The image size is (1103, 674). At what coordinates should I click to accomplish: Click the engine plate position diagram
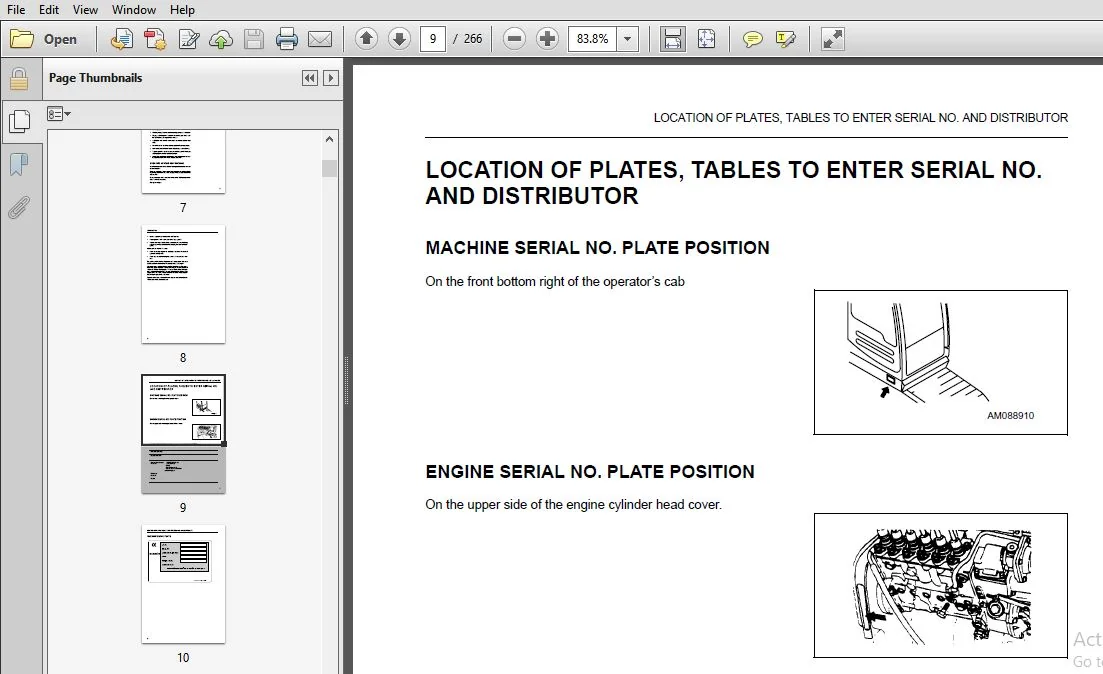coord(941,585)
